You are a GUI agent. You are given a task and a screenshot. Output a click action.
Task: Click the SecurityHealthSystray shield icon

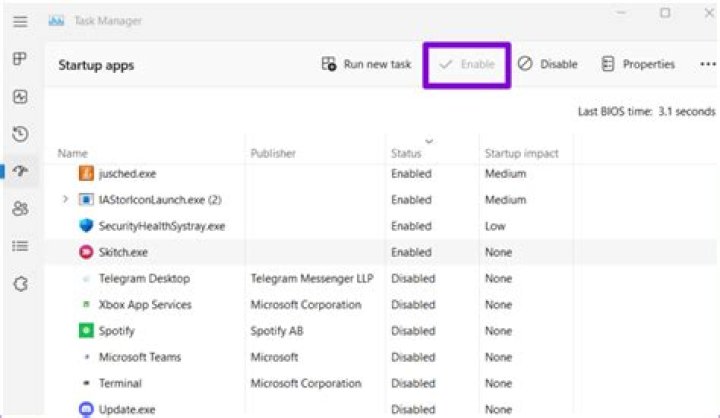(86, 226)
